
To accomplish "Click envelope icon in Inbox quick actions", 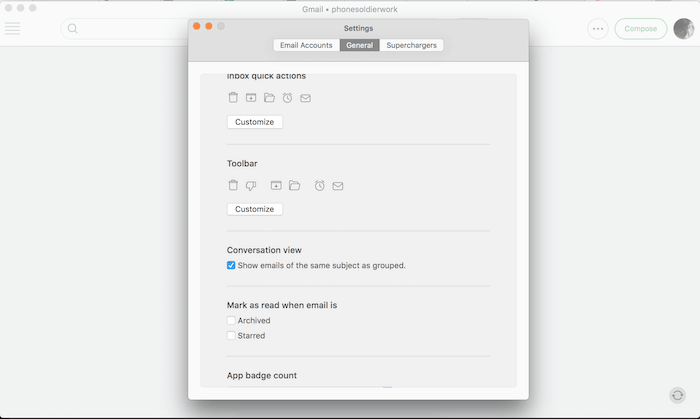I will (x=305, y=98).
